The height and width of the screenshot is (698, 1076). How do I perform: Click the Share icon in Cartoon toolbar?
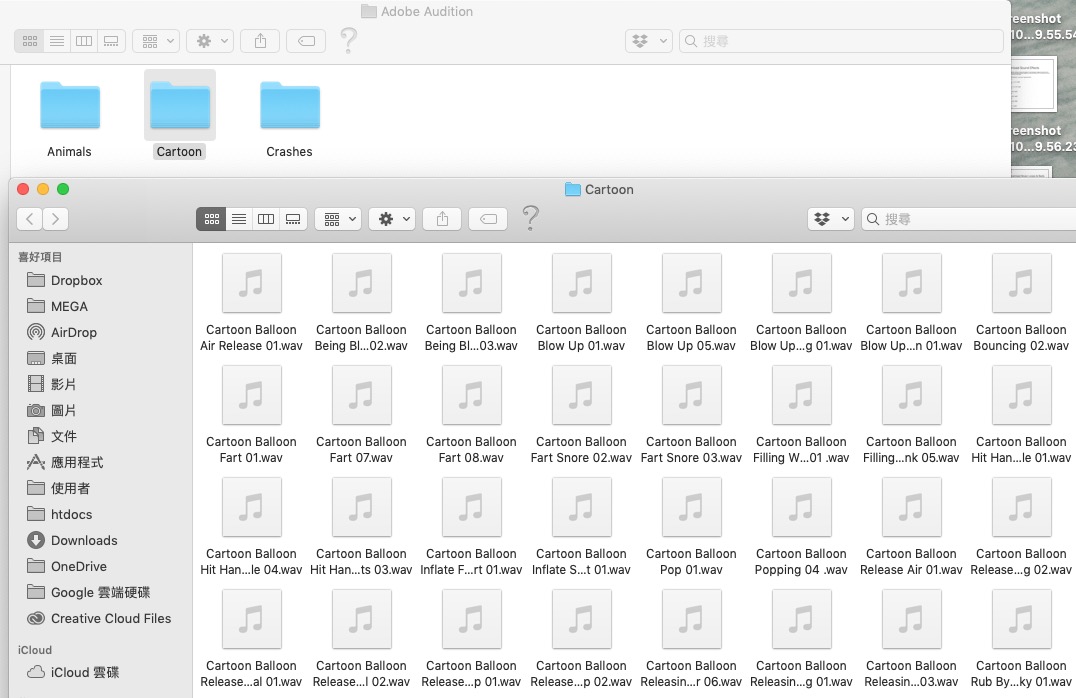442,219
